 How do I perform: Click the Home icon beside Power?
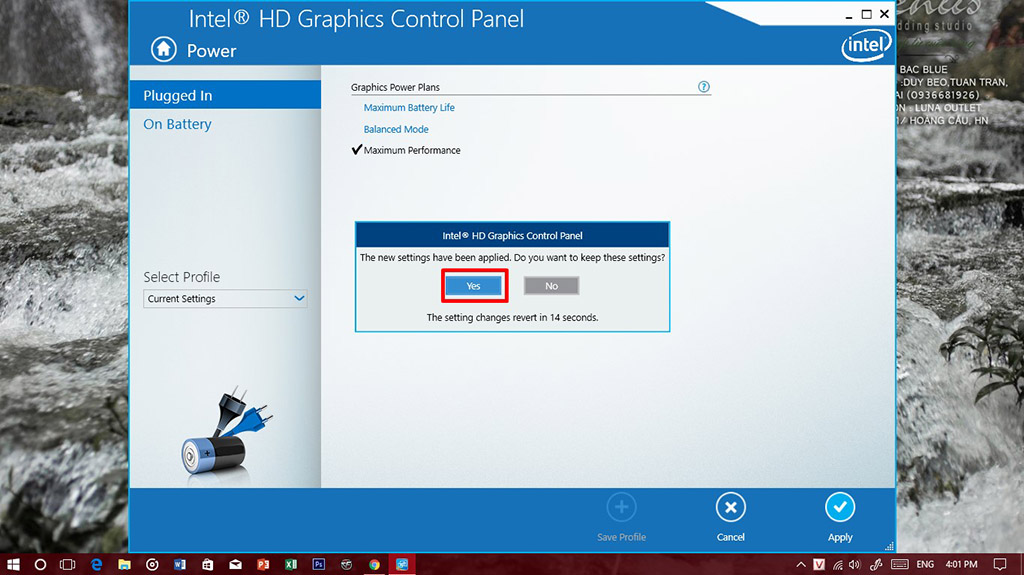click(x=163, y=50)
